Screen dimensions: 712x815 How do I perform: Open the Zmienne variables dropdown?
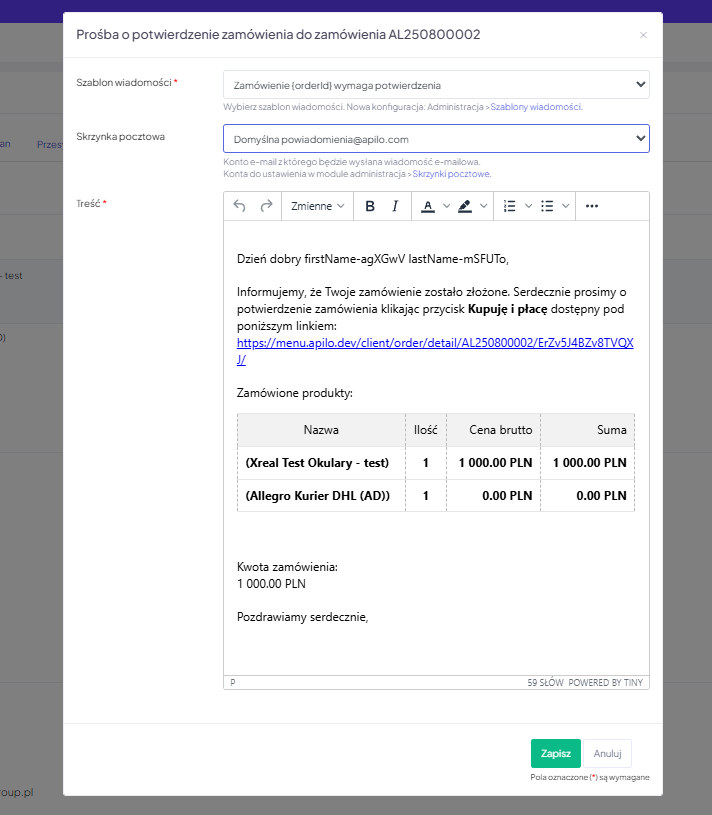tap(318, 206)
